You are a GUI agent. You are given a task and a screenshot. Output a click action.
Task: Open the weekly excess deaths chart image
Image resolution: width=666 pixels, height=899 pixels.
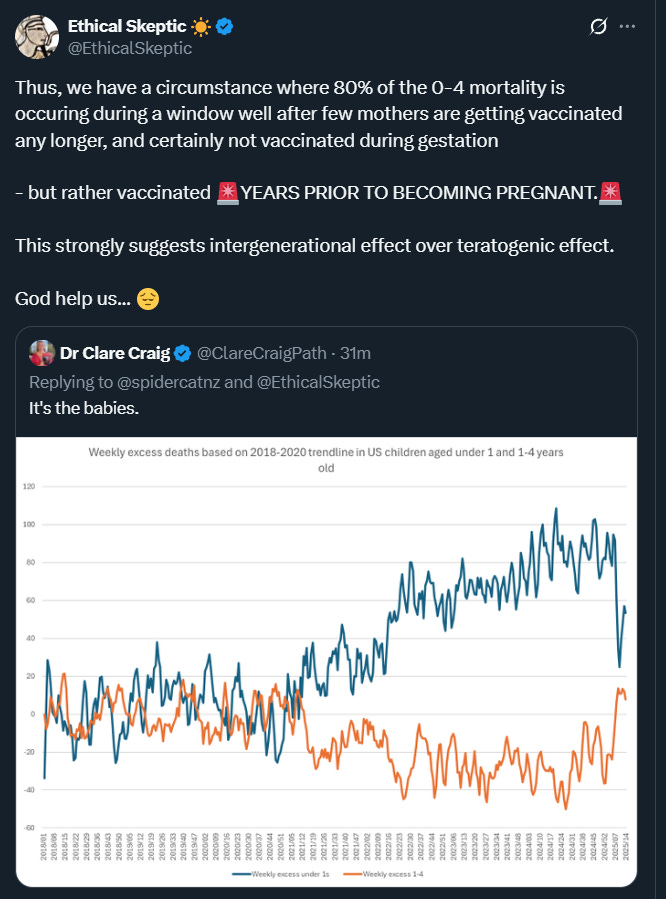coord(326,662)
